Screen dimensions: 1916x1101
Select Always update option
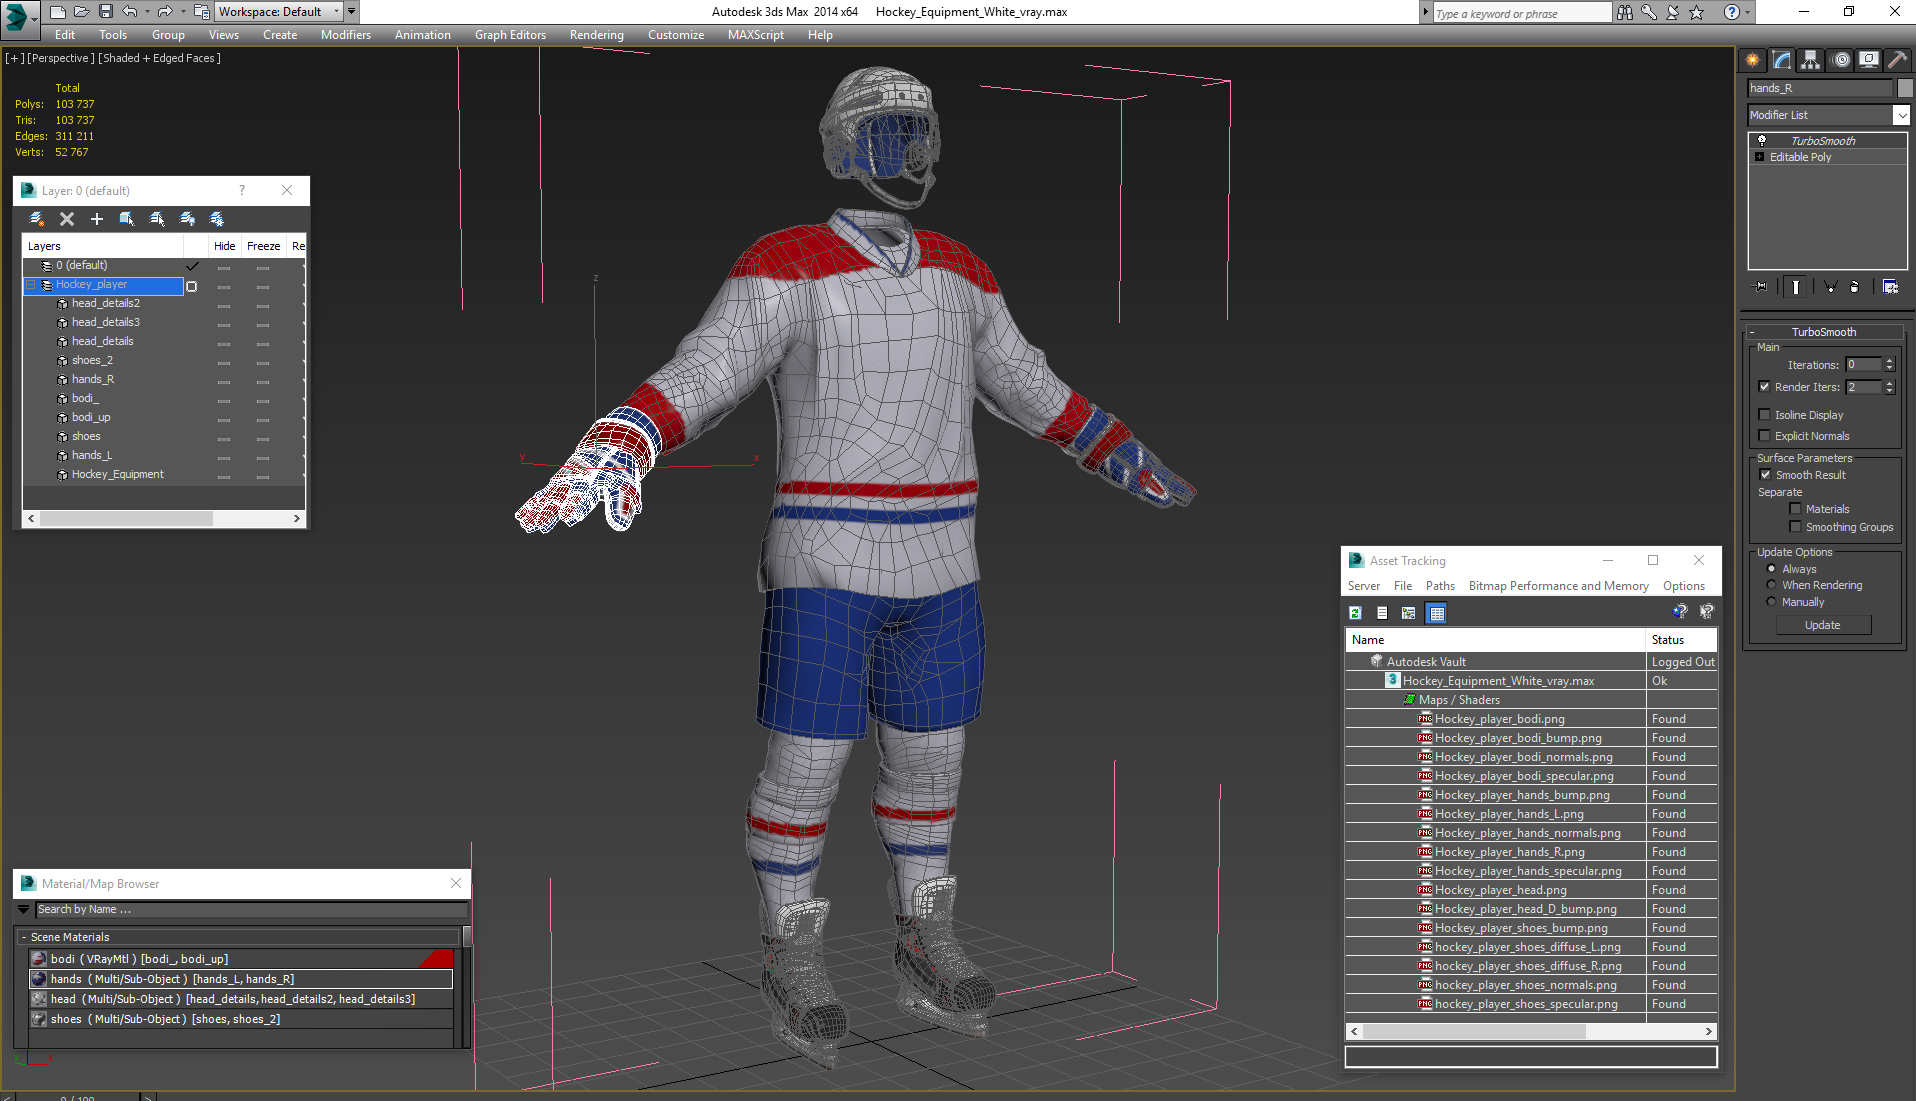1771,569
